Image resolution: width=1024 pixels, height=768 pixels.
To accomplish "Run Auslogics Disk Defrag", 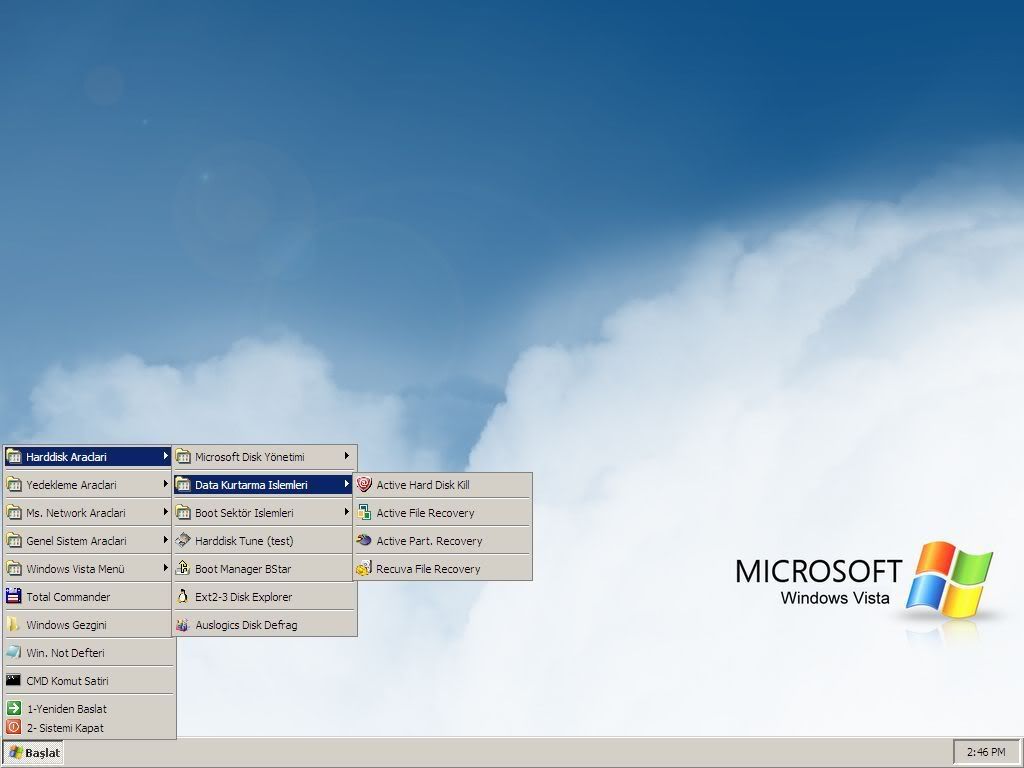I will click(x=264, y=624).
